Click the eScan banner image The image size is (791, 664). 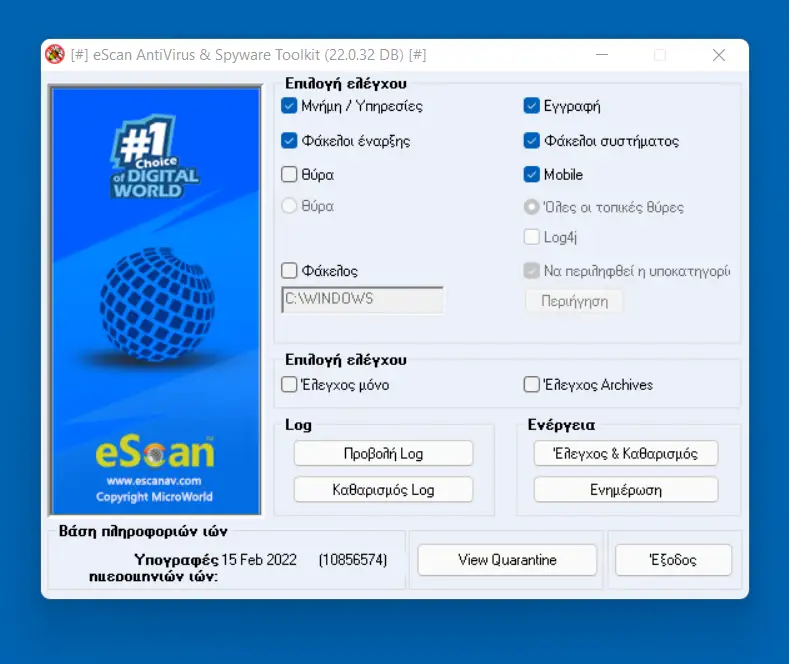pyautogui.click(x=156, y=301)
